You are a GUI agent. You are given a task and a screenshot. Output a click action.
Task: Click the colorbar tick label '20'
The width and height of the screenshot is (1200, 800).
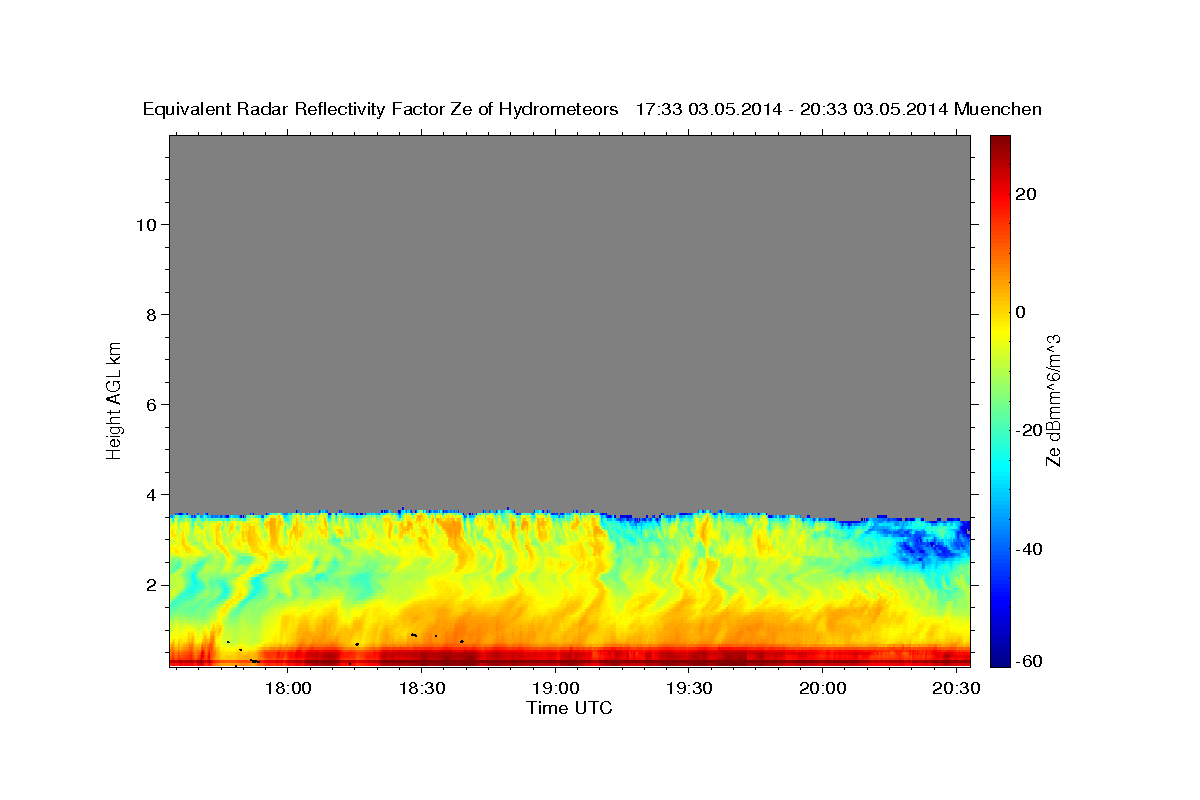(1026, 194)
